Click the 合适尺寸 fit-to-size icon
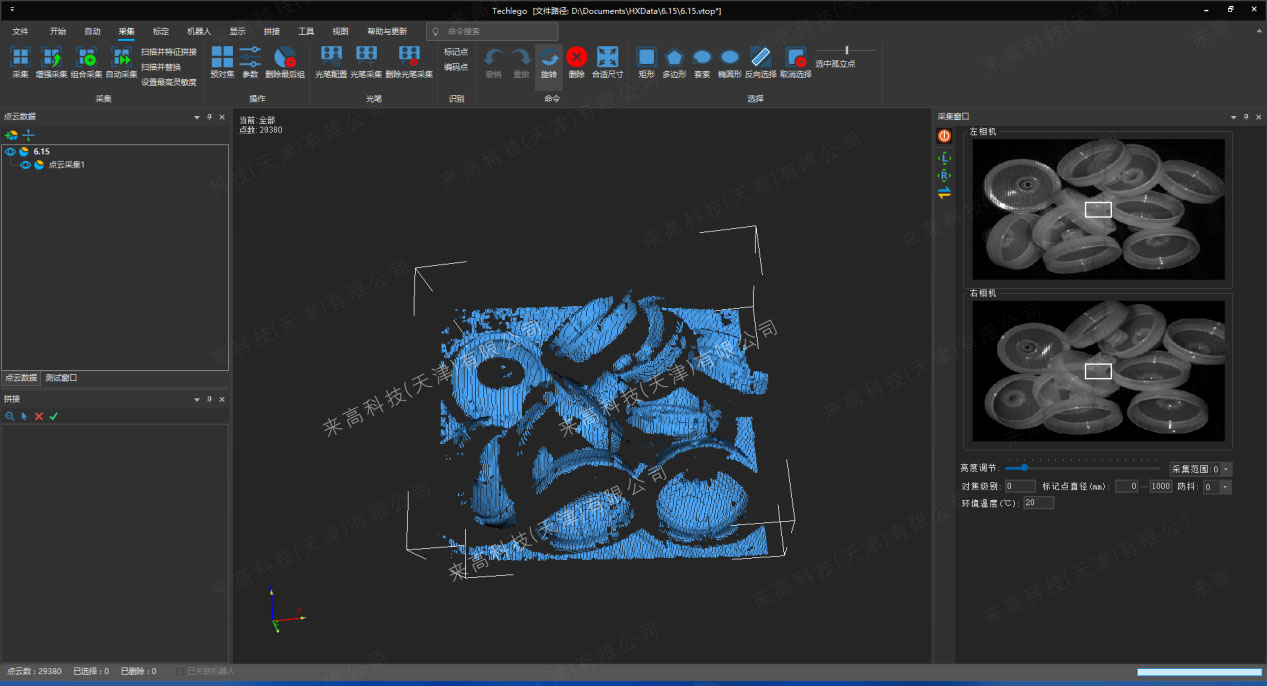The width and height of the screenshot is (1267, 686). click(607, 57)
